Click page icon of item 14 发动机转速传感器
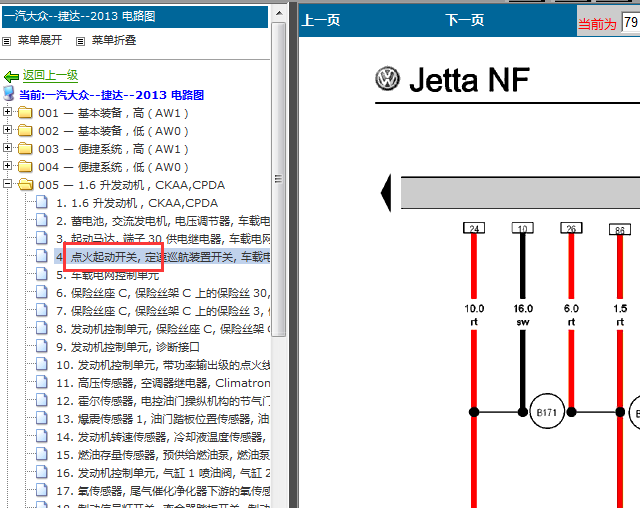The height and width of the screenshot is (508, 640). [x=41, y=436]
